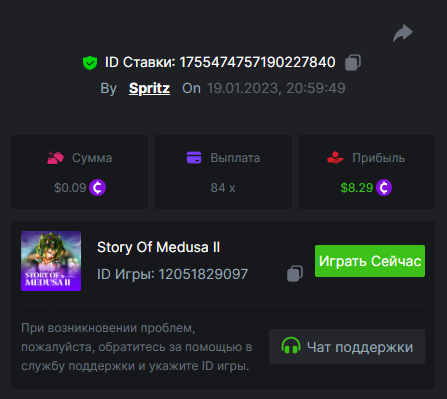
Task: Click the $0.09 bet amount value
Action: (70, 188)
